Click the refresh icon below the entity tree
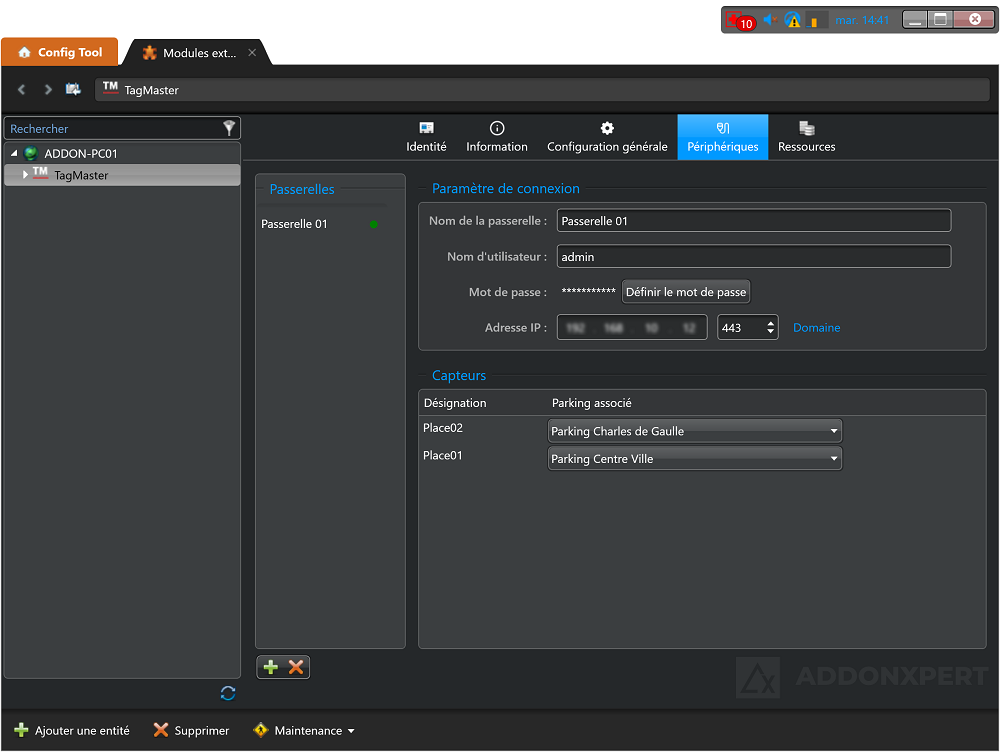This screenshot has width=1000, height=752. pos(228,693)
